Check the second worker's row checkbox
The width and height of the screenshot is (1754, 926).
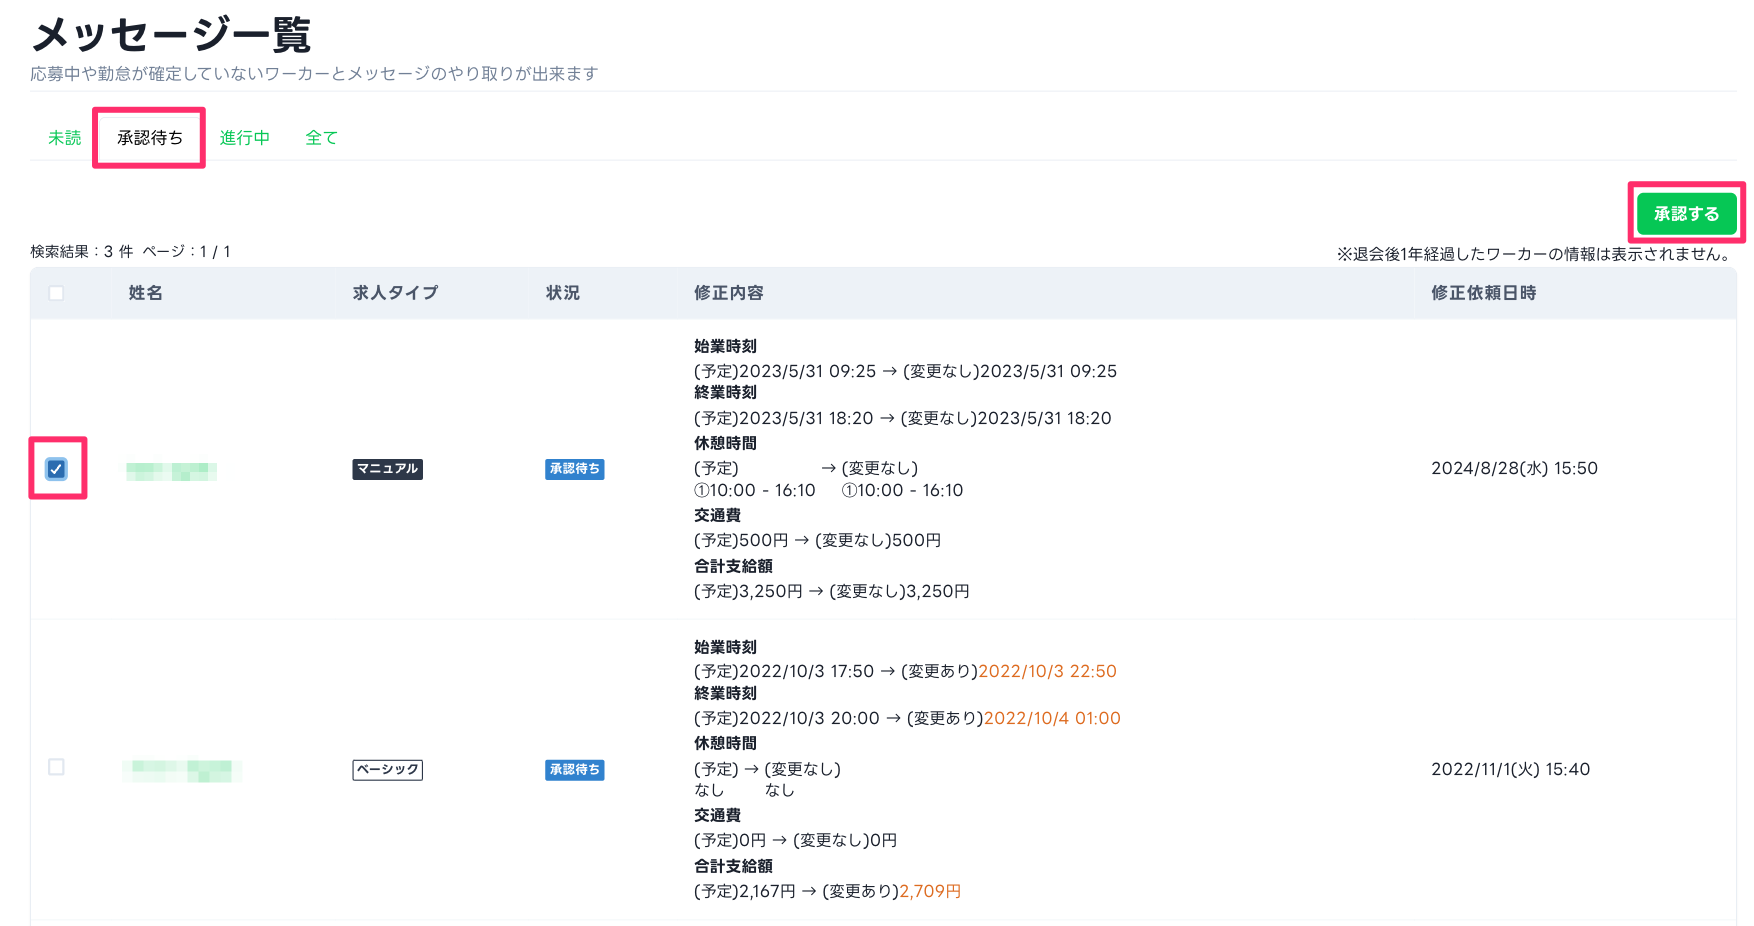click(57, 767)
